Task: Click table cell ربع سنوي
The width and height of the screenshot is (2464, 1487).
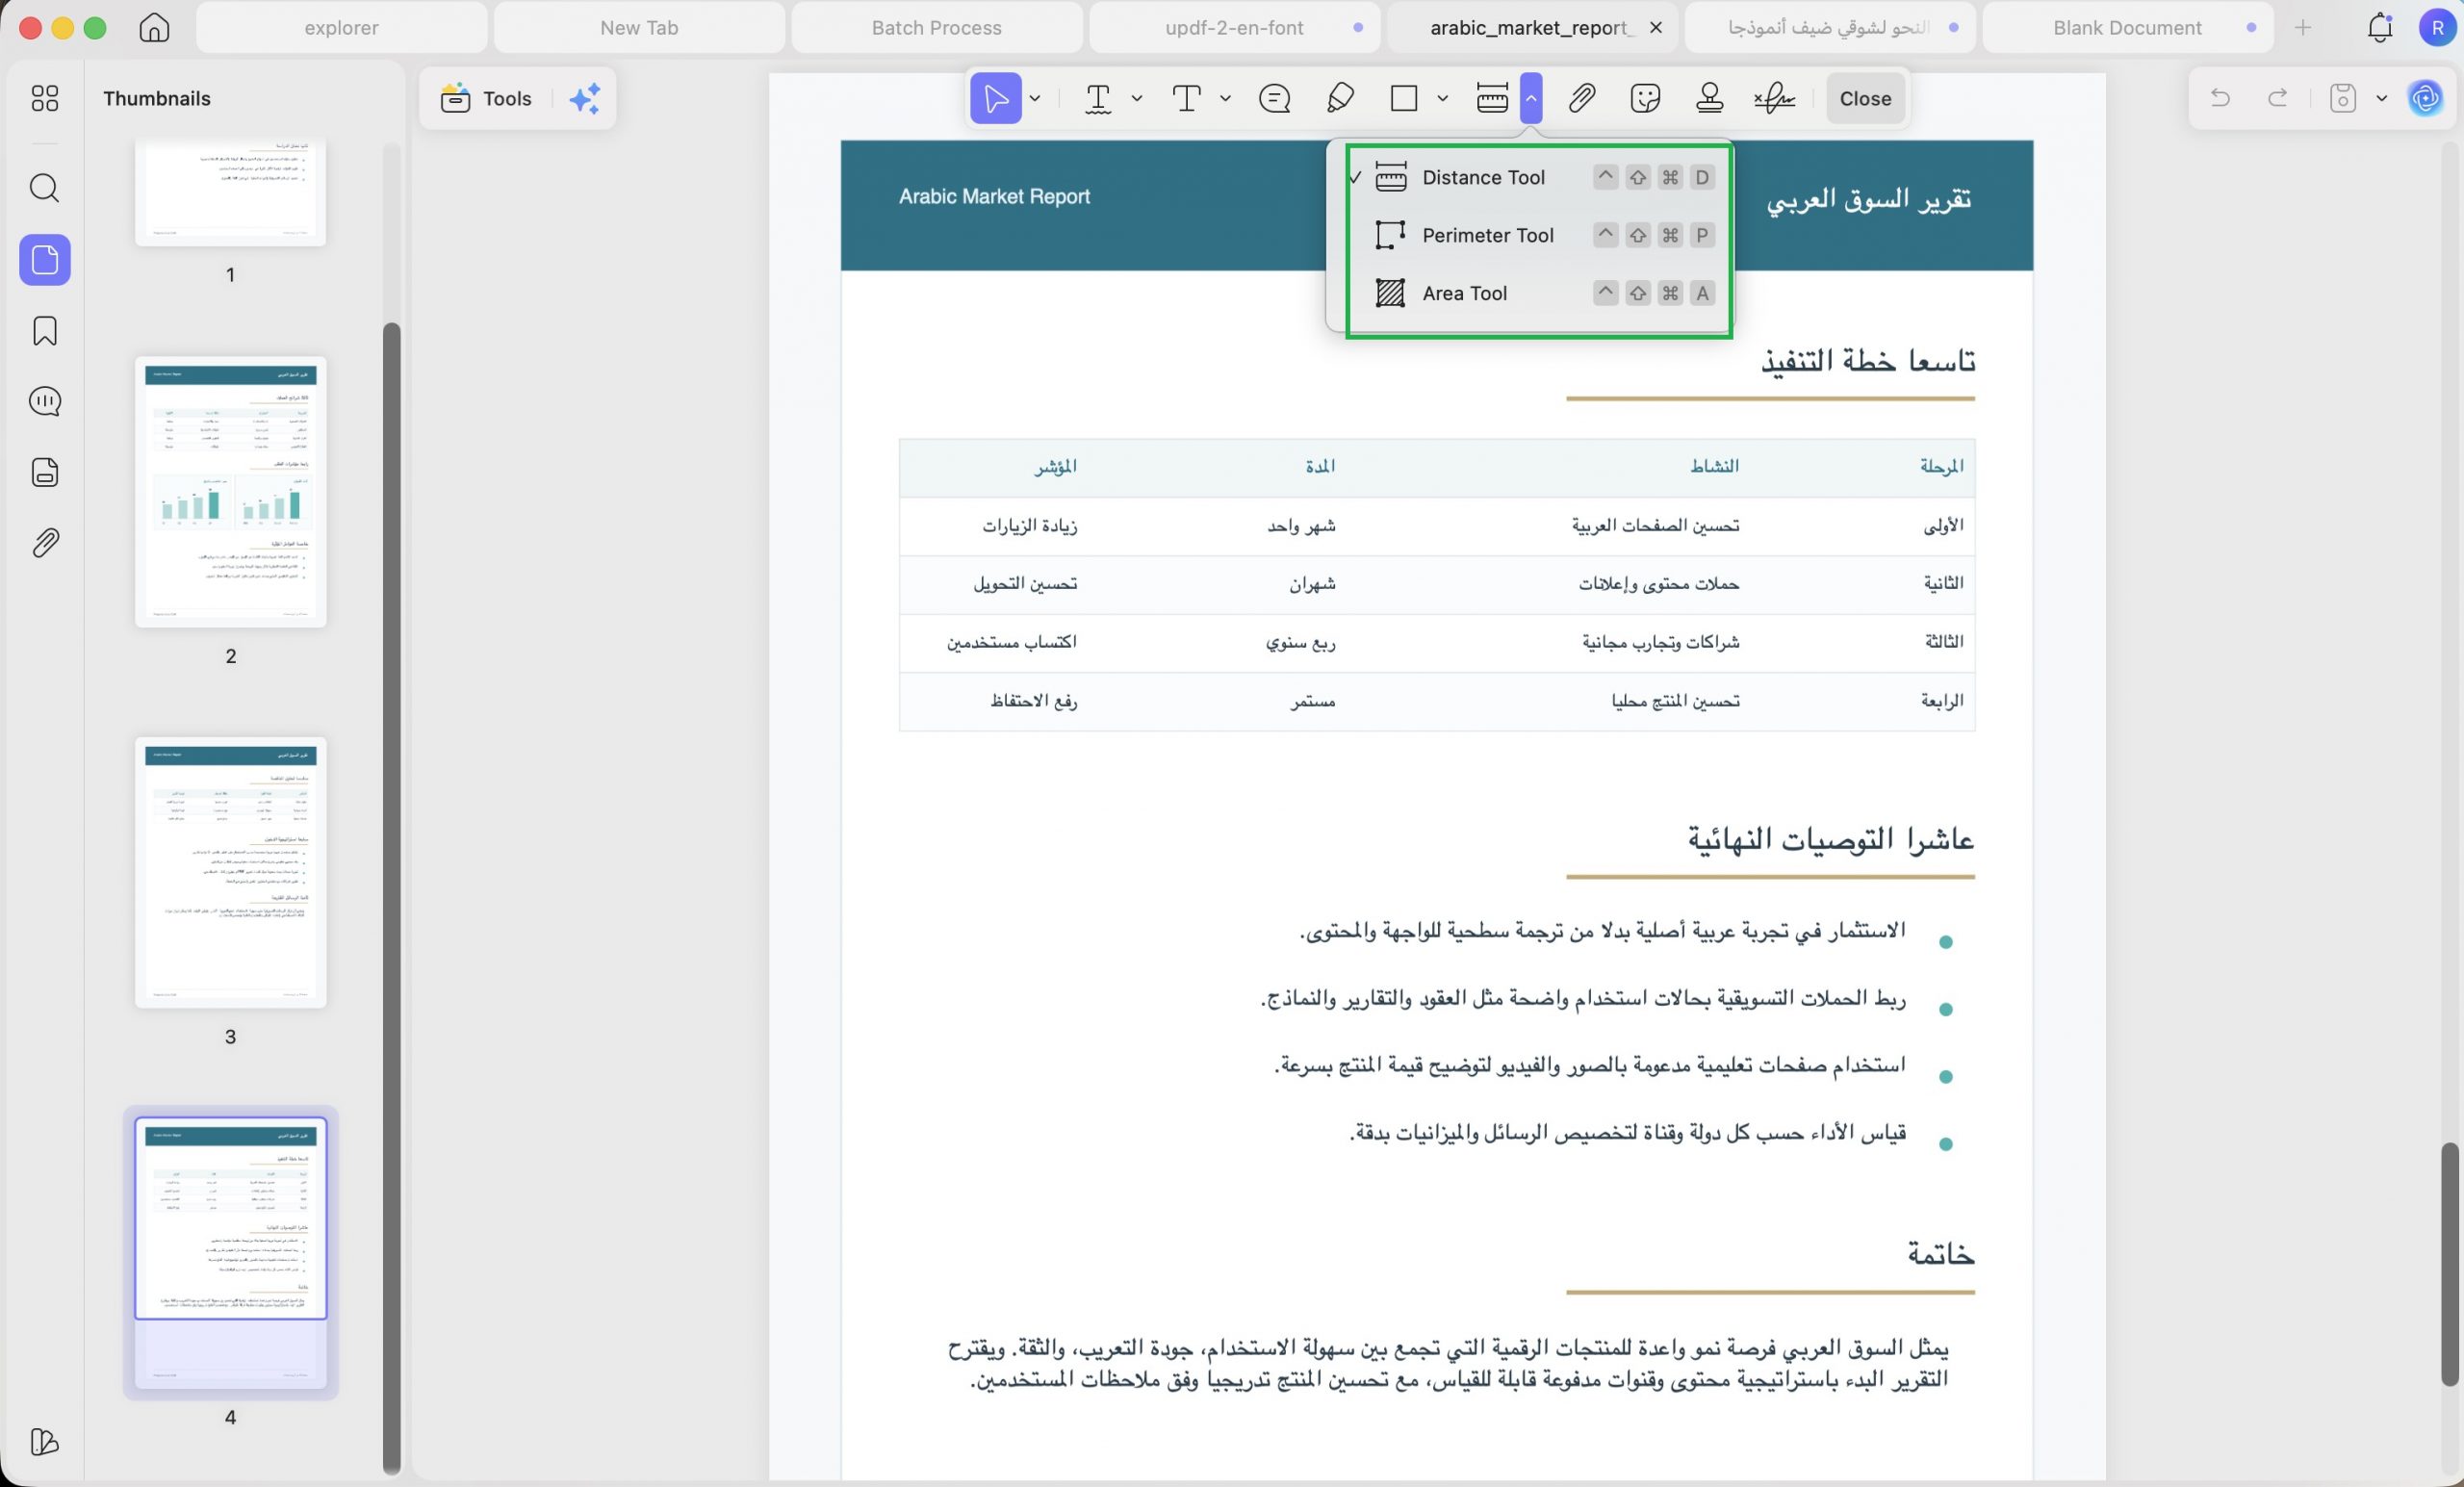Action: 1301,642
